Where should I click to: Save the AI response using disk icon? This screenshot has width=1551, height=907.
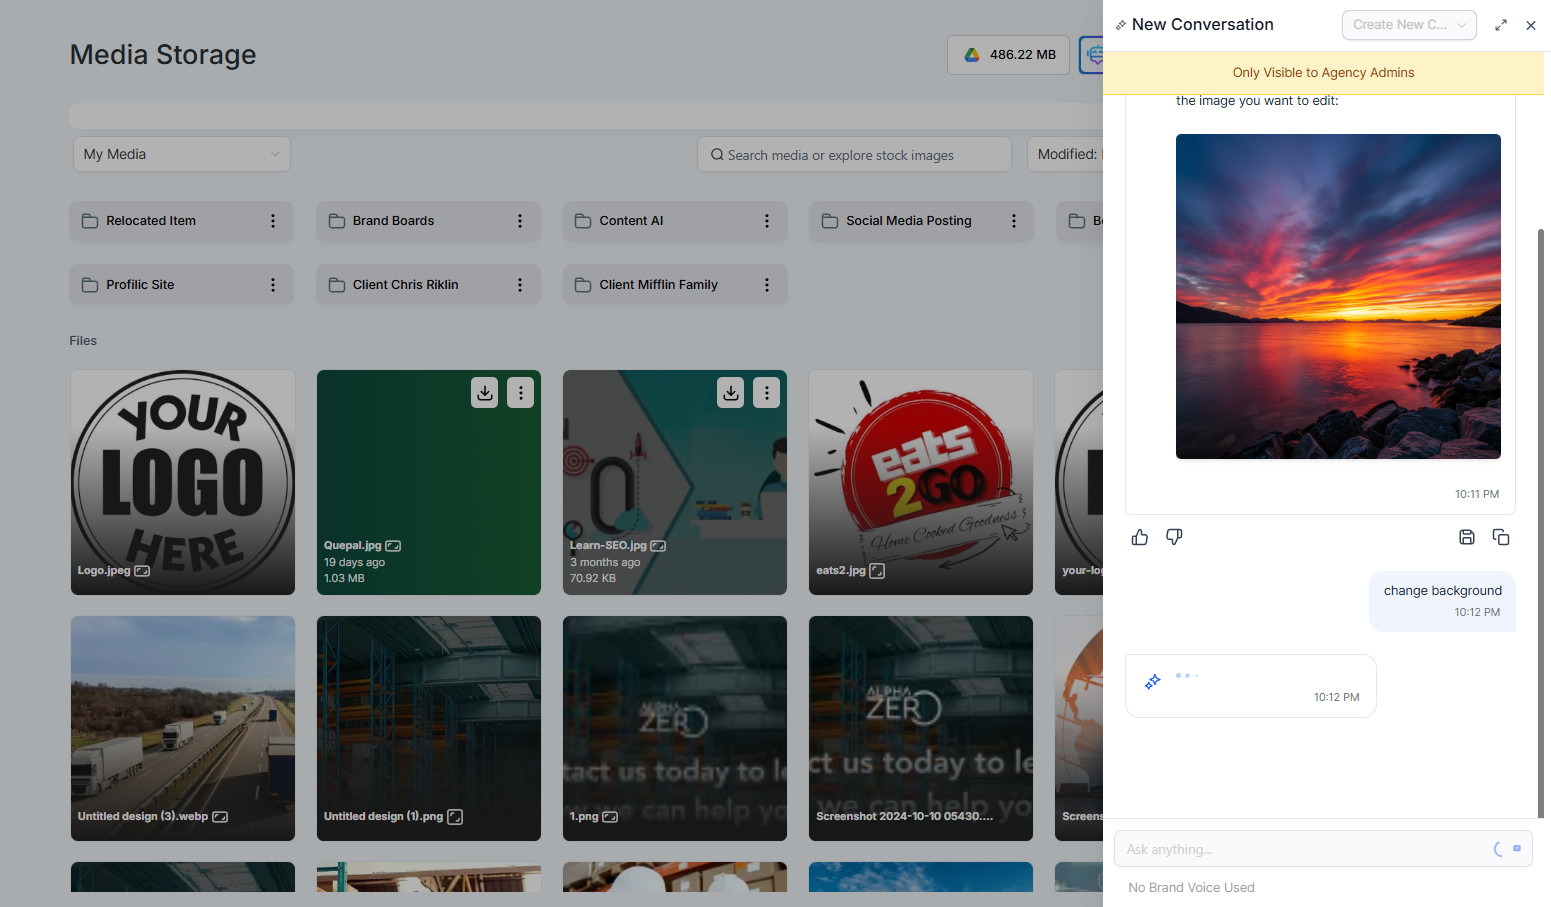[x=1467, y=537]
